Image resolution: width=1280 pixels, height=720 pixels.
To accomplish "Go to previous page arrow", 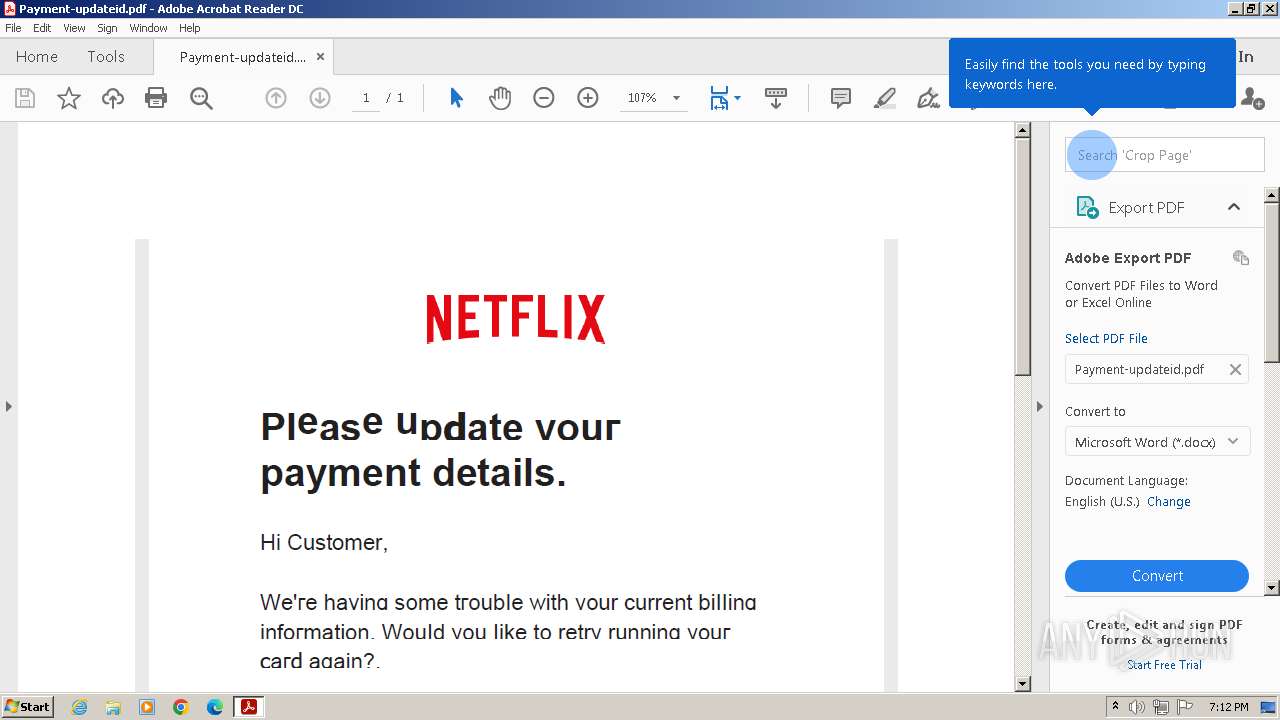I will [276, 98].
